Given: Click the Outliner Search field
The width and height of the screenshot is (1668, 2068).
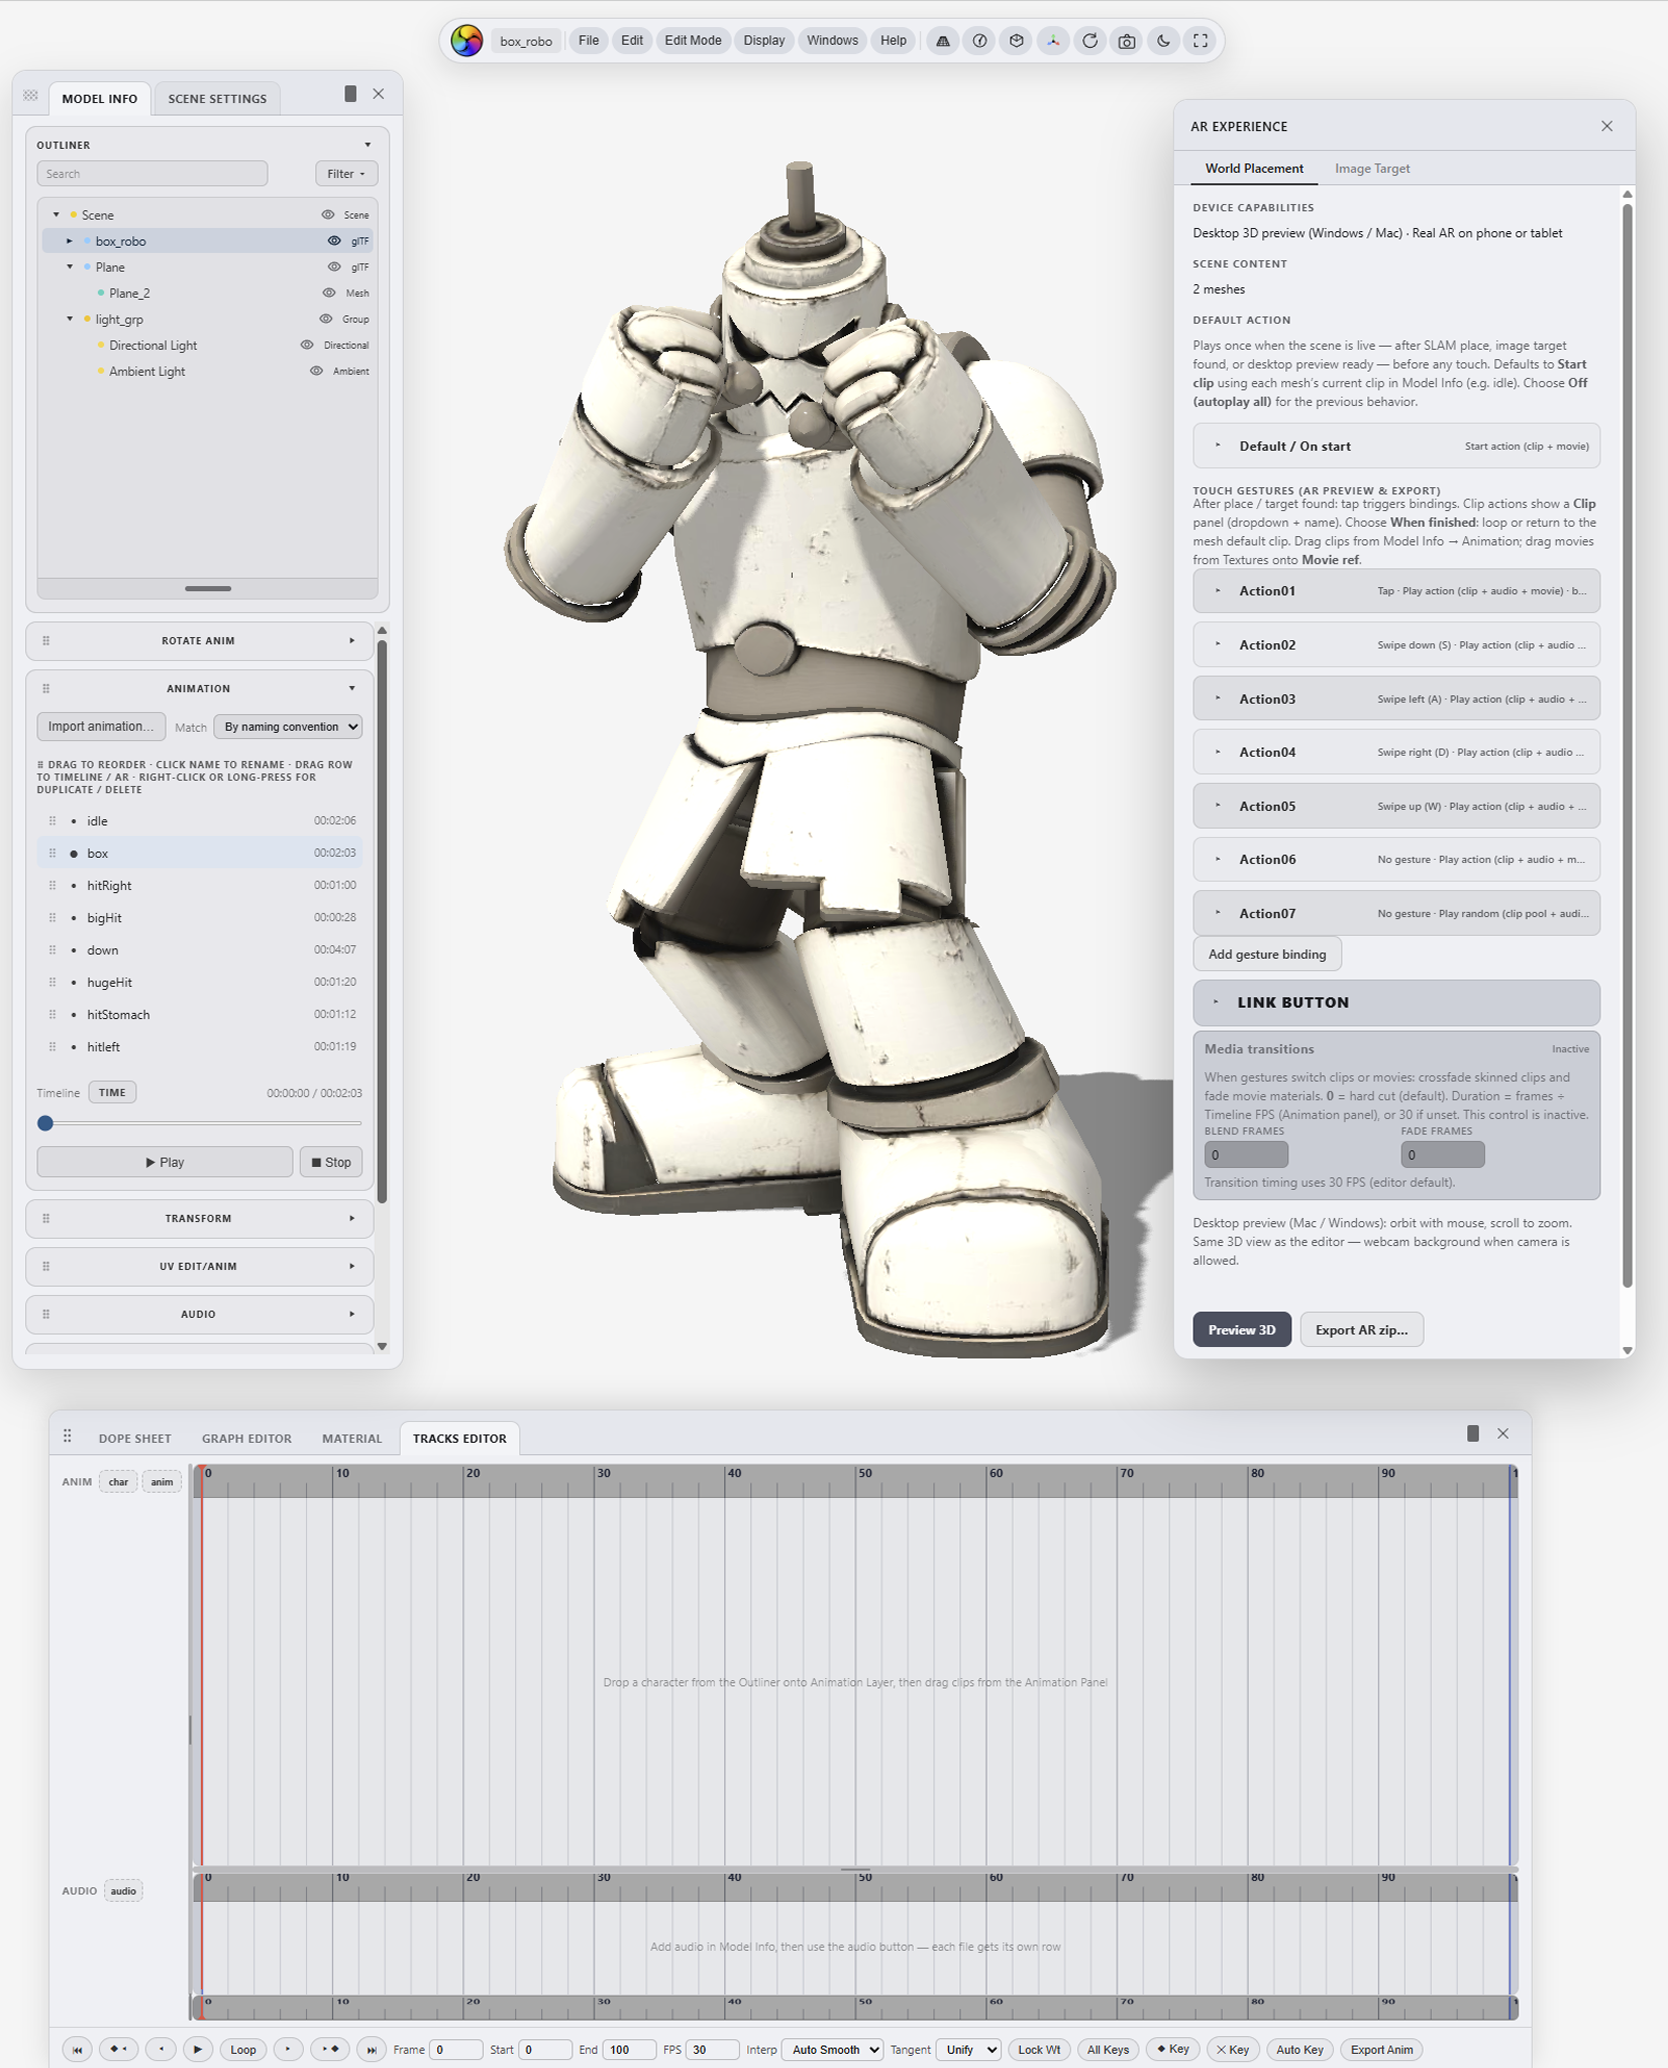Looking at the screenshot, I should (152, 174).
